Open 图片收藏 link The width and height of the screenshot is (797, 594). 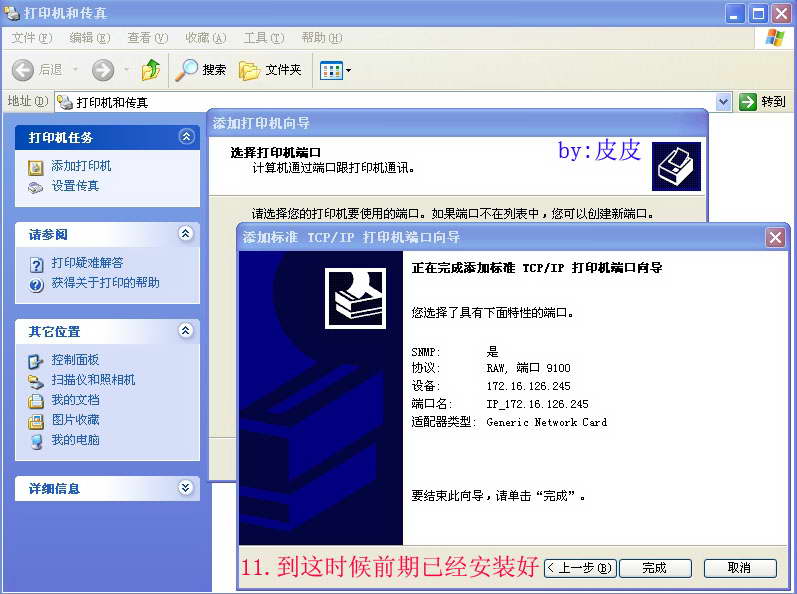[75, 420]
